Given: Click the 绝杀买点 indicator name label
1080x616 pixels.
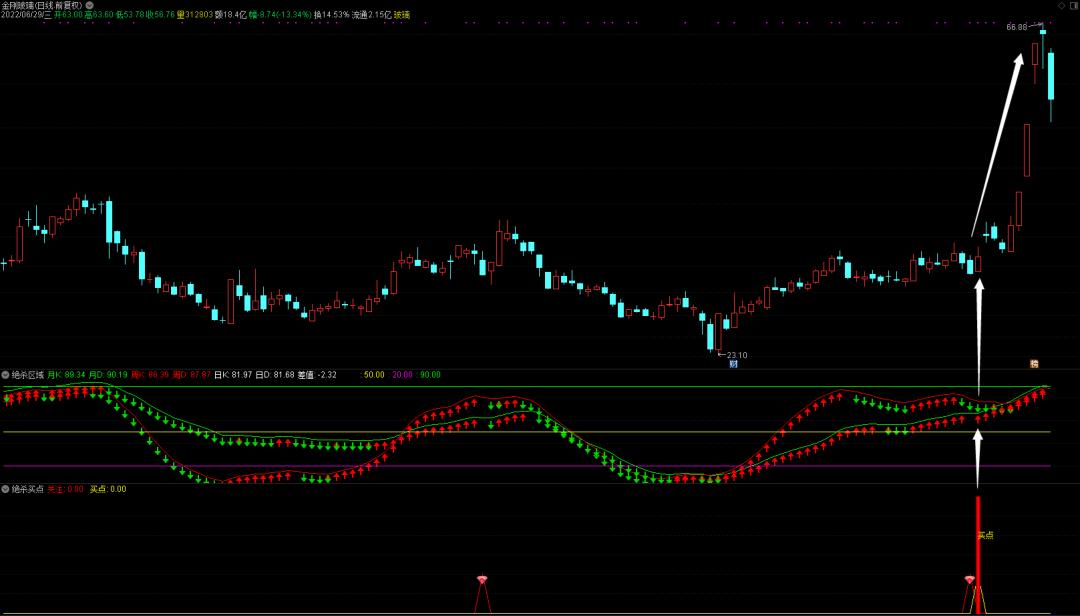Looking at the screenshot, I should point(27,489).
